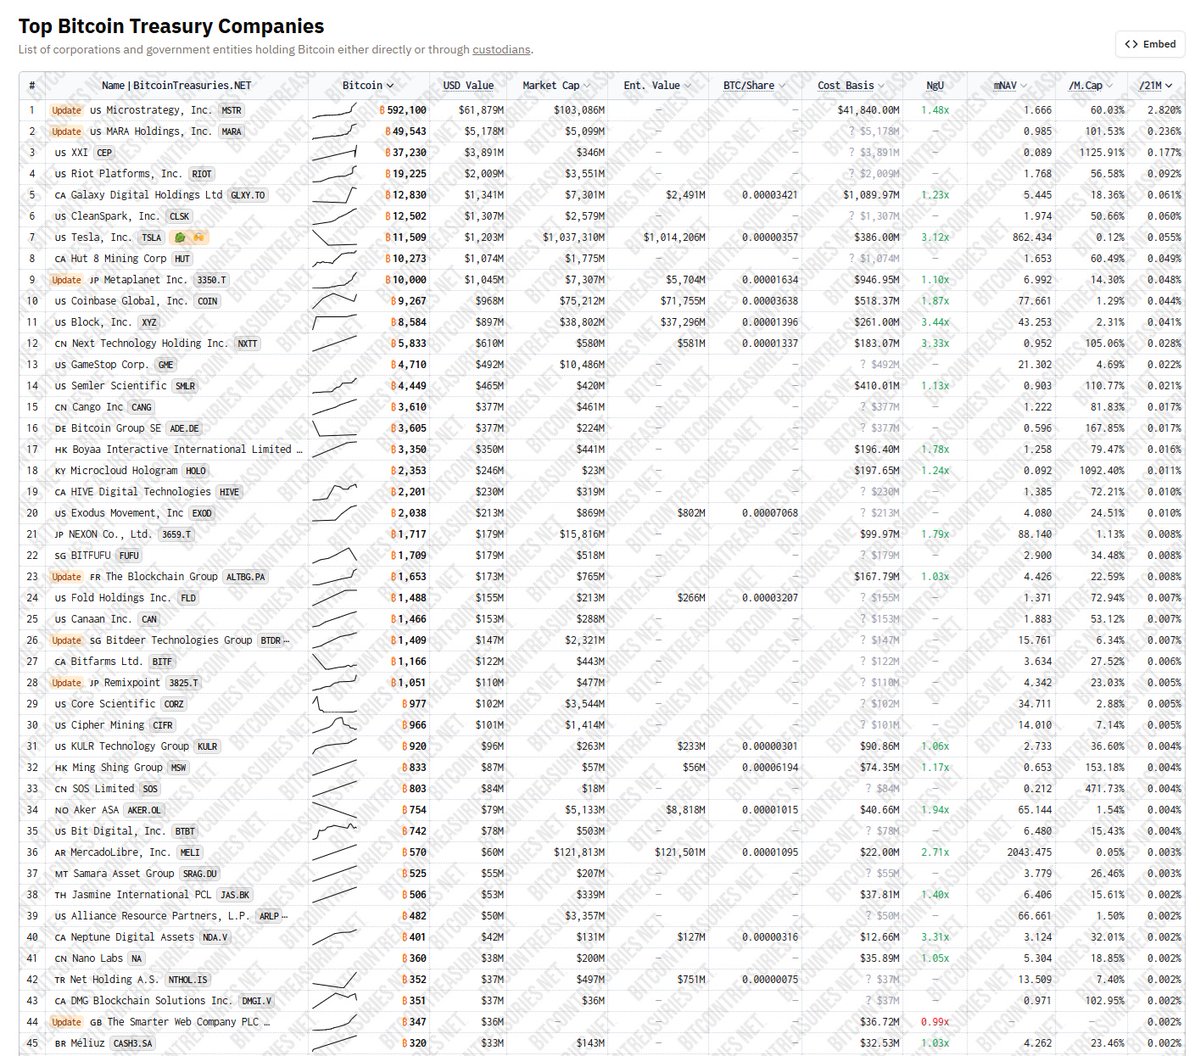Image resolution: width=1200 pixels, height=1056 pixels.
Task: Open the Microstrategy, Inc. company link
Action: point(159,110)
